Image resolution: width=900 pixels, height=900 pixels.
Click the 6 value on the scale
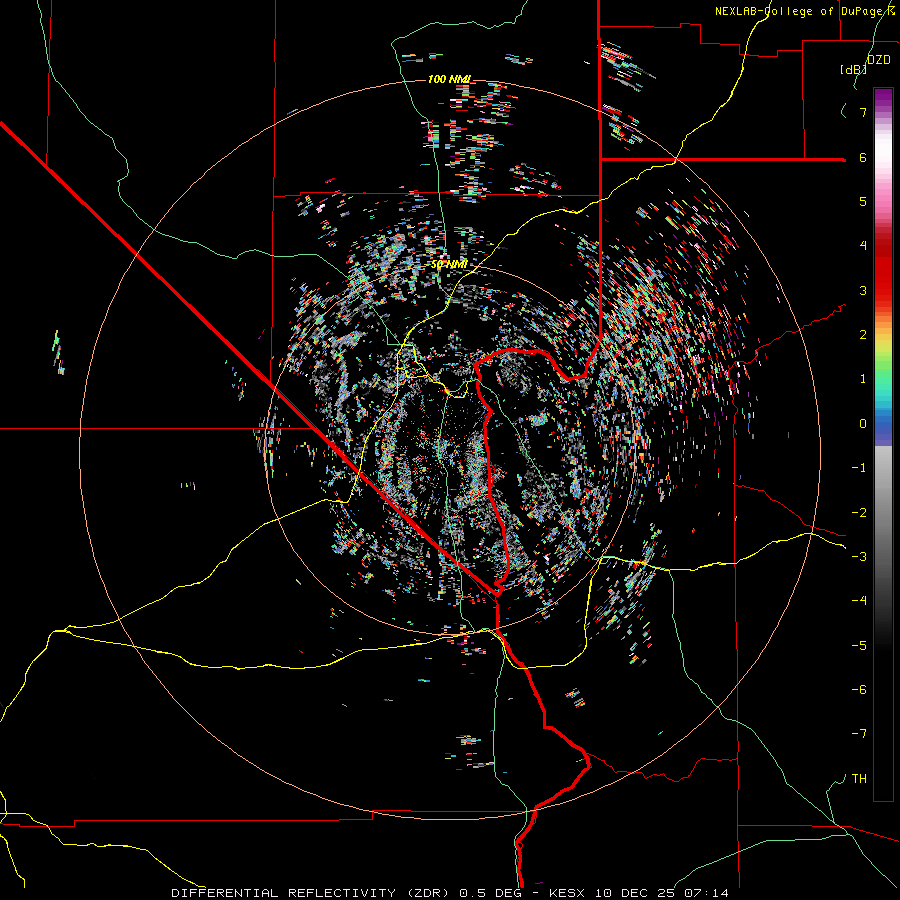click(863, 157)
